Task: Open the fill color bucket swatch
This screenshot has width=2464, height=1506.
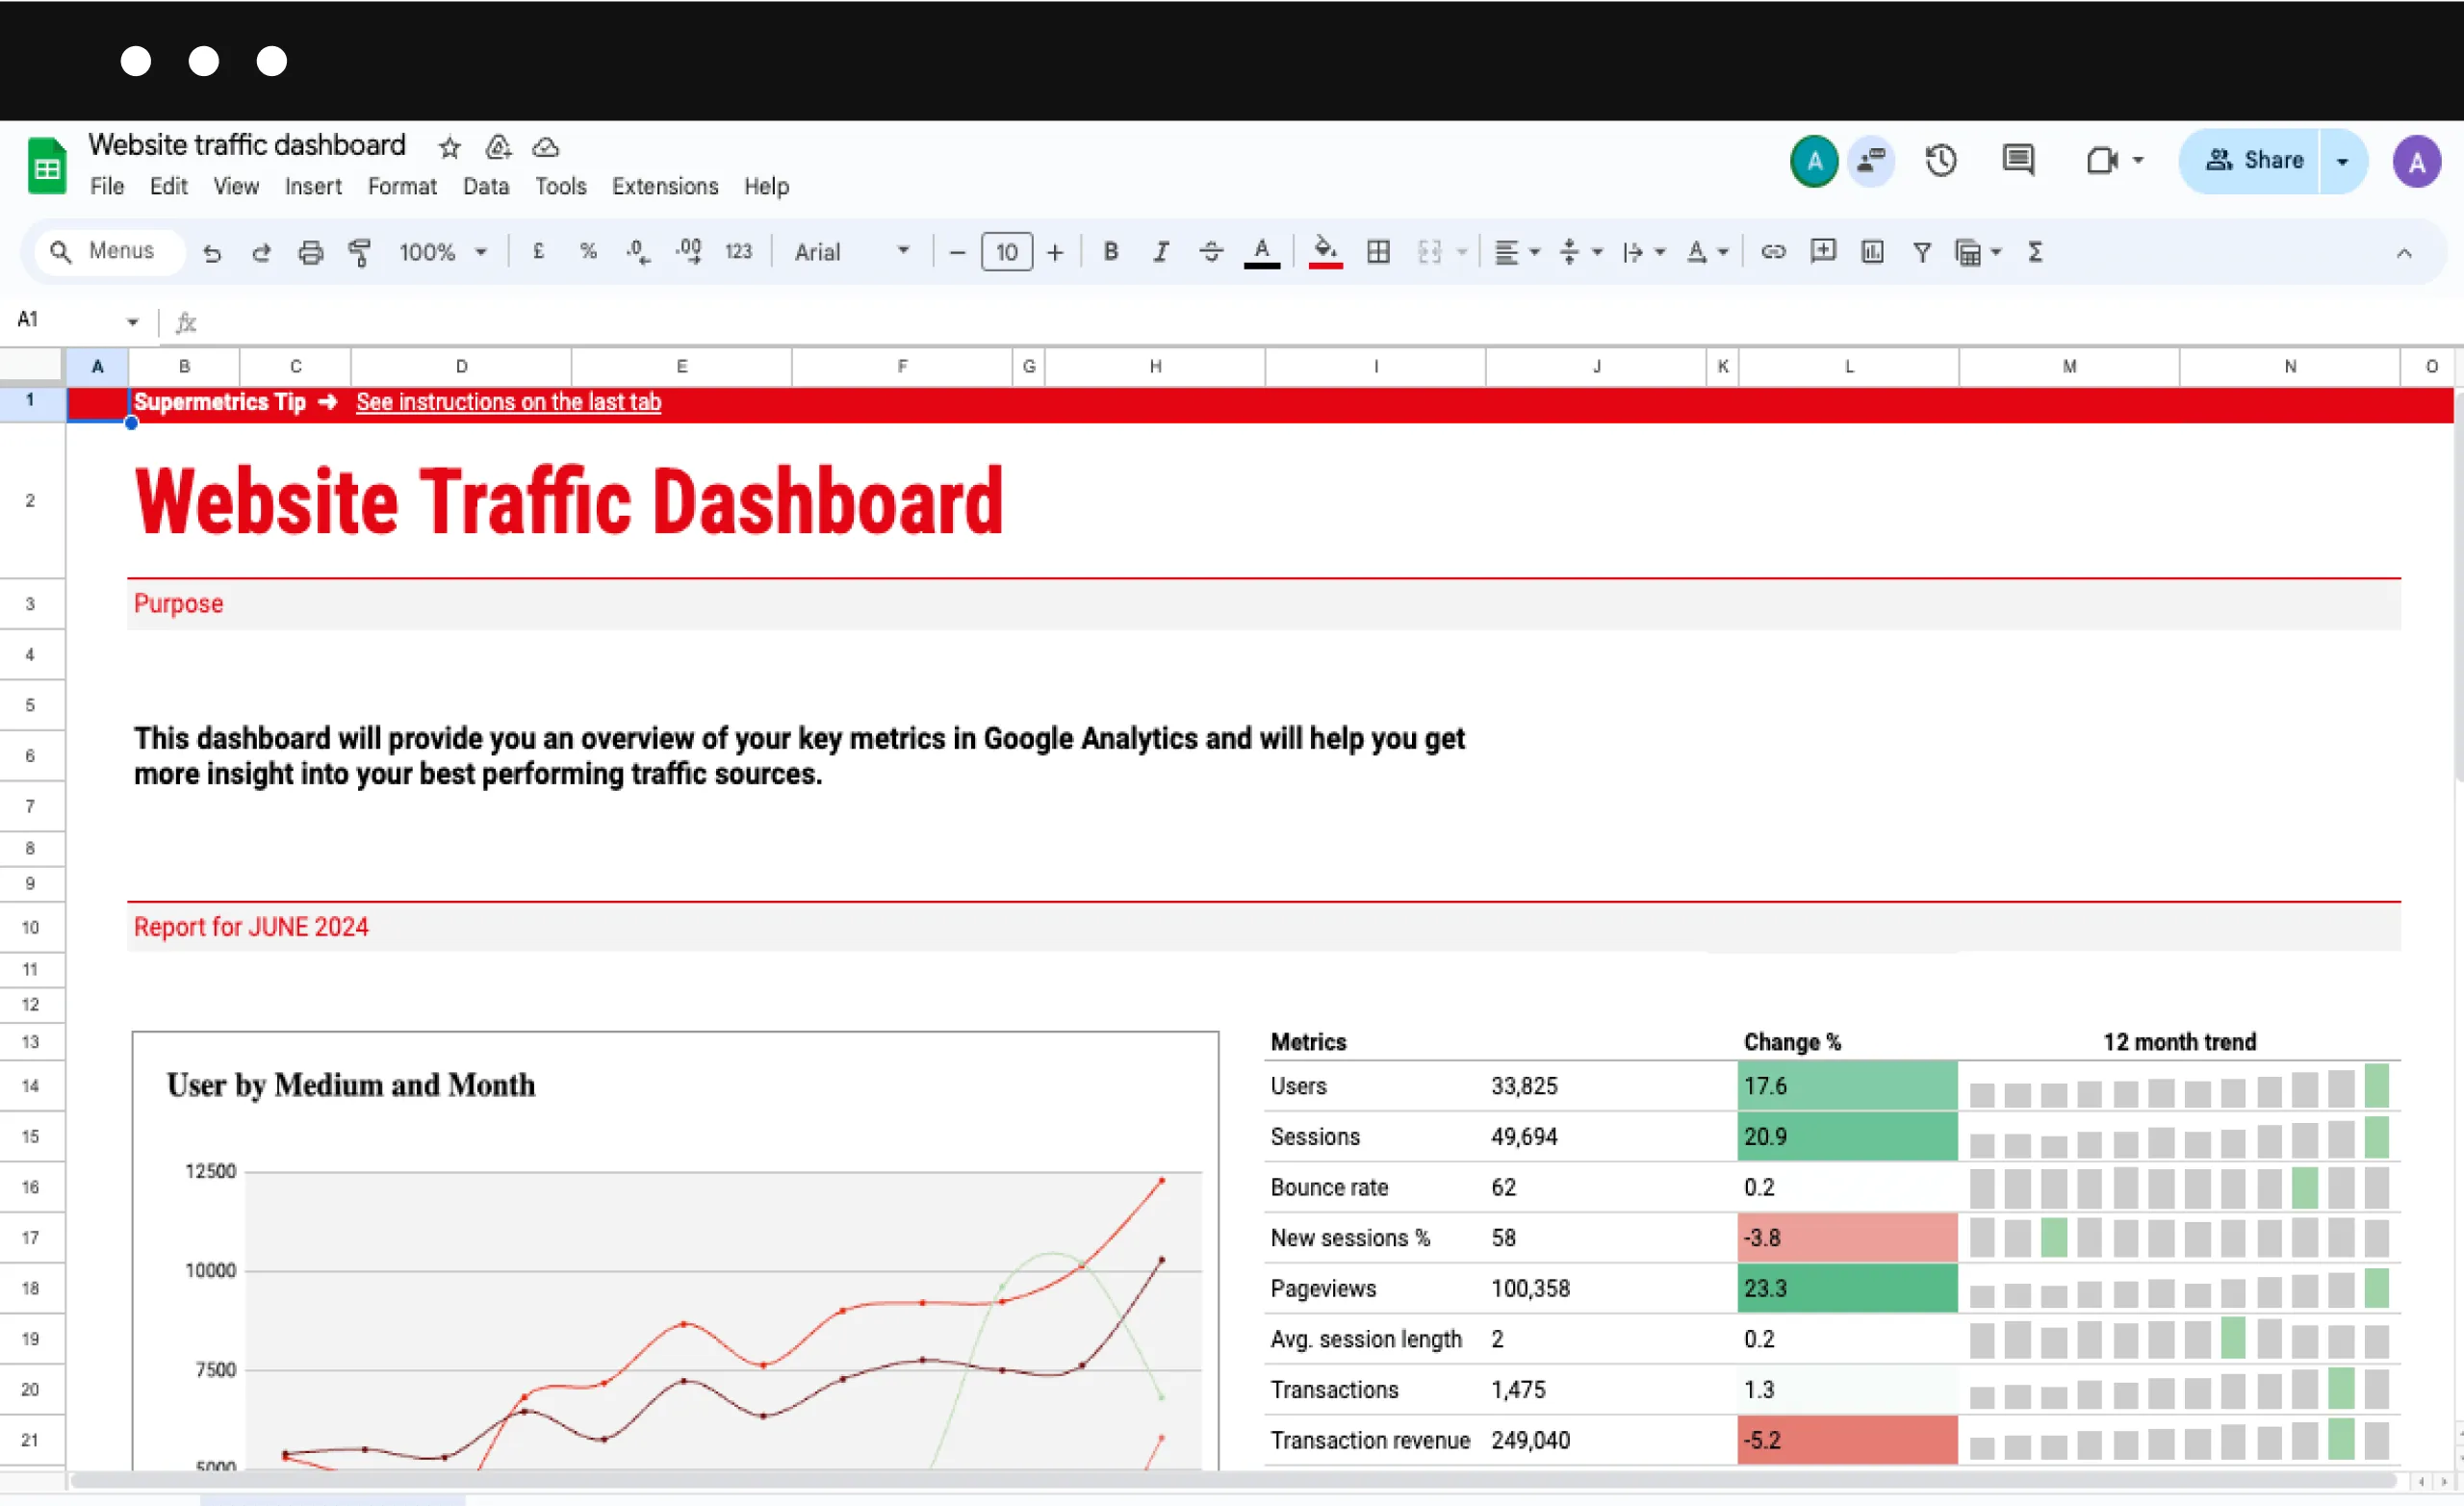Action: point(1325,252)
